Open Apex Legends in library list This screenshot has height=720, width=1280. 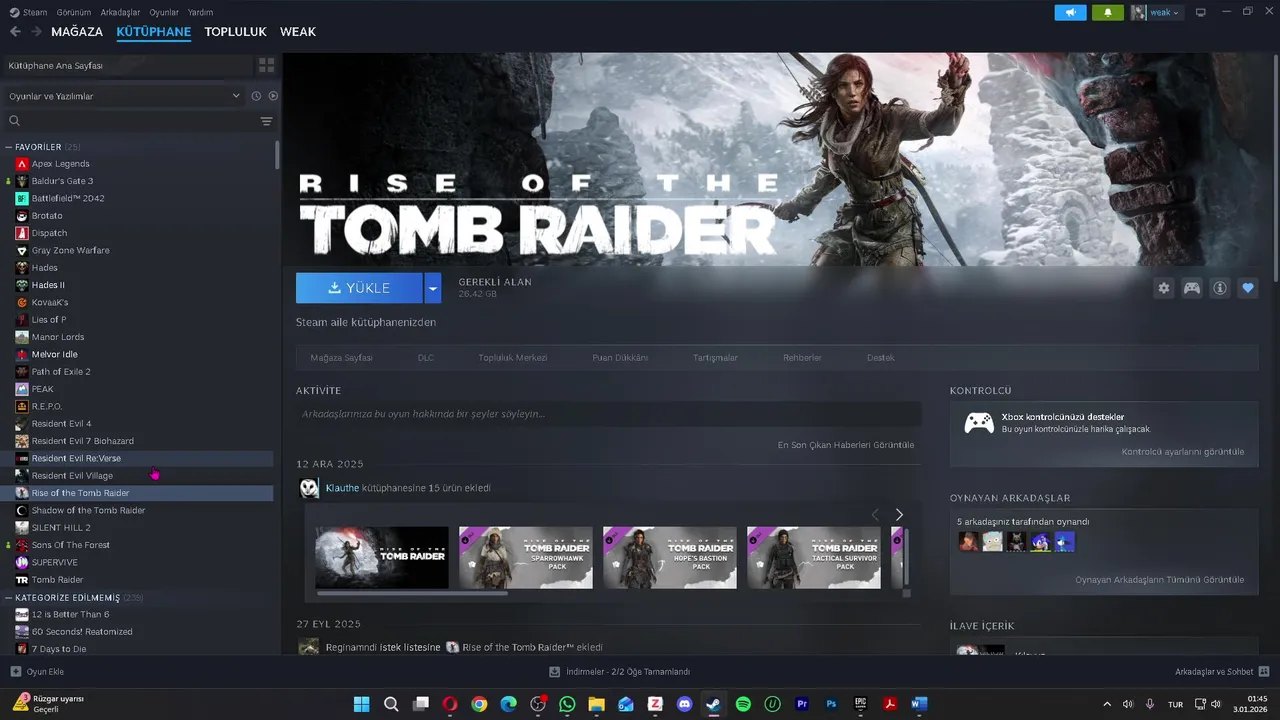point(60,163)
